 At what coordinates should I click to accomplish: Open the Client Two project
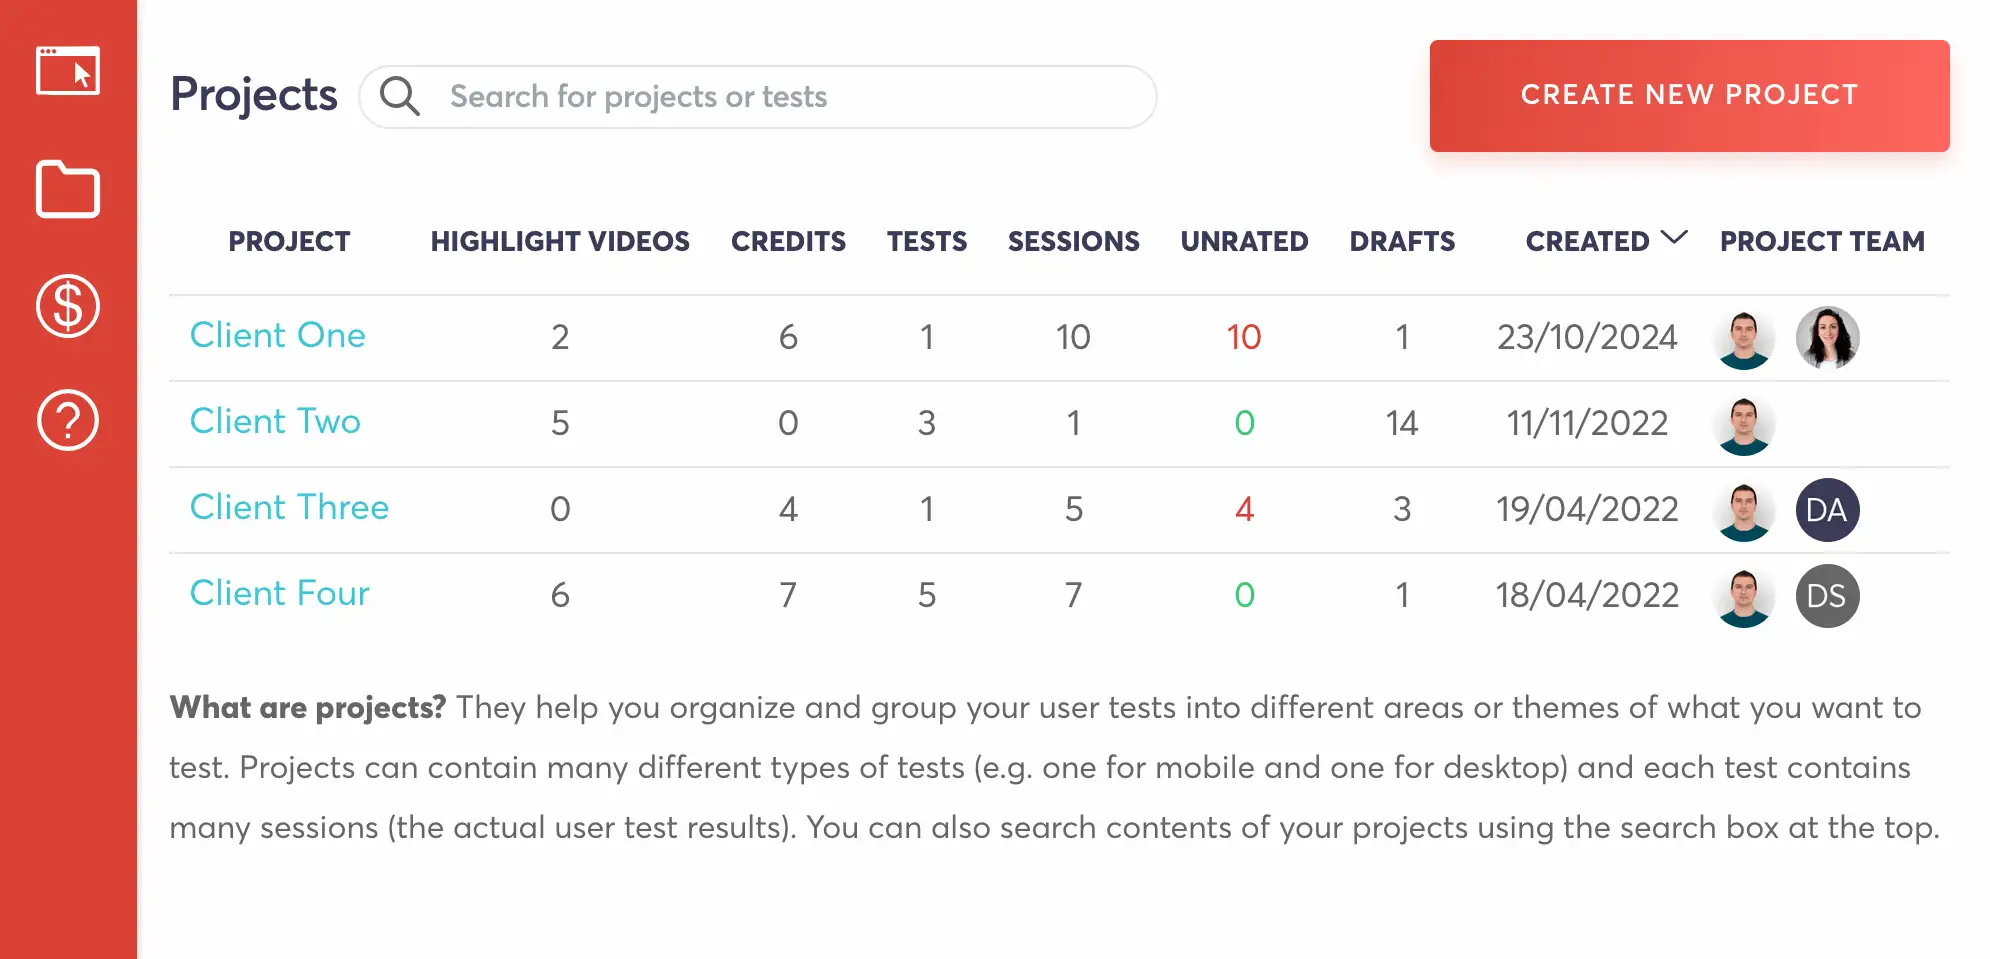[275, 422]
